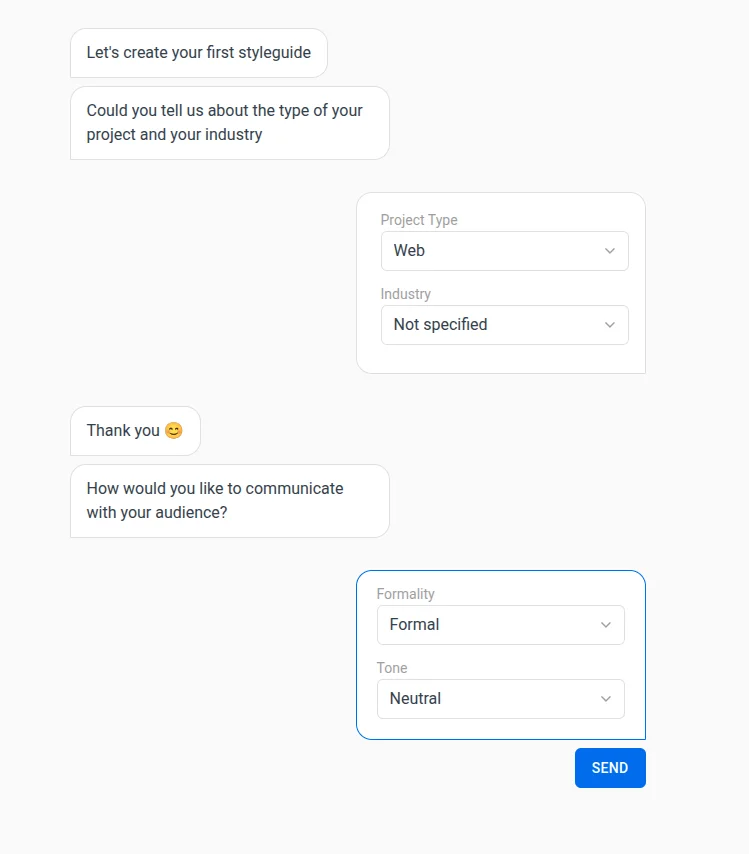749x854 pixels.
Task: Click the "Tone" field label
Action: click(392, 668)
